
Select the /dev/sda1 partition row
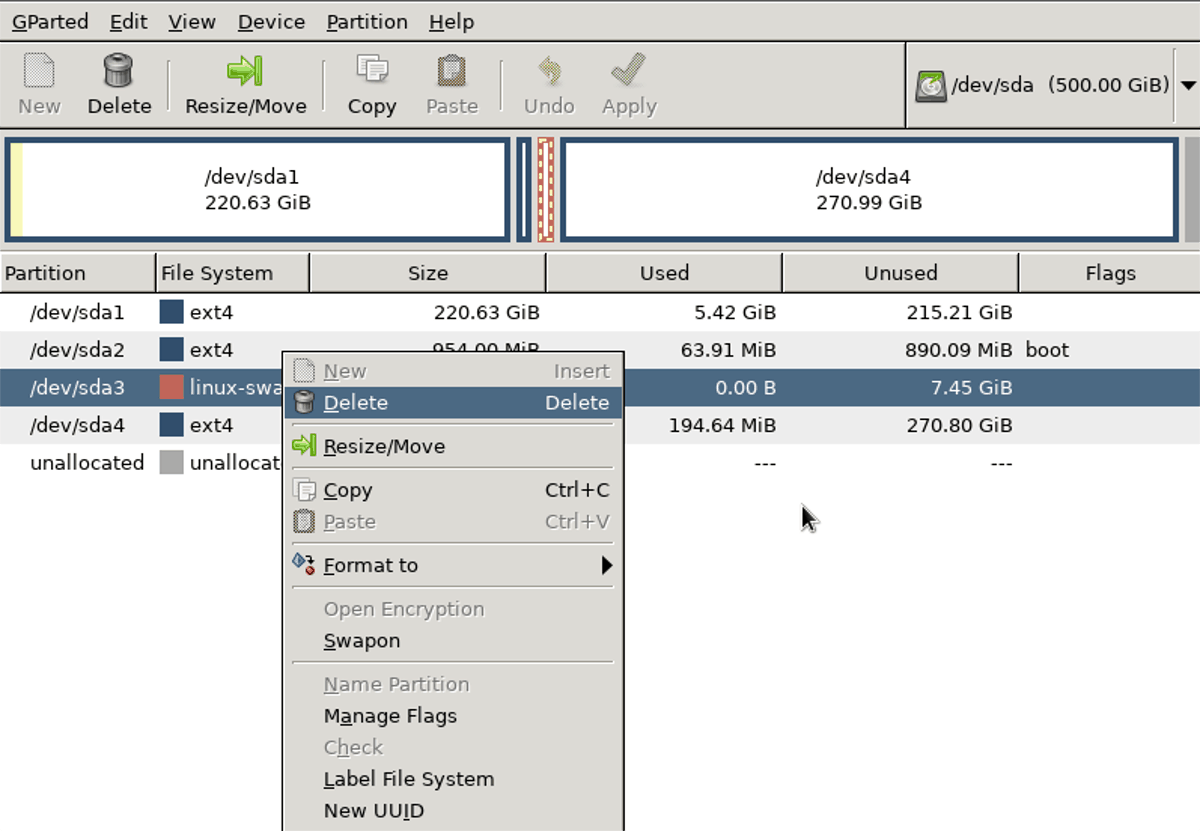click(x=600, y=313)
